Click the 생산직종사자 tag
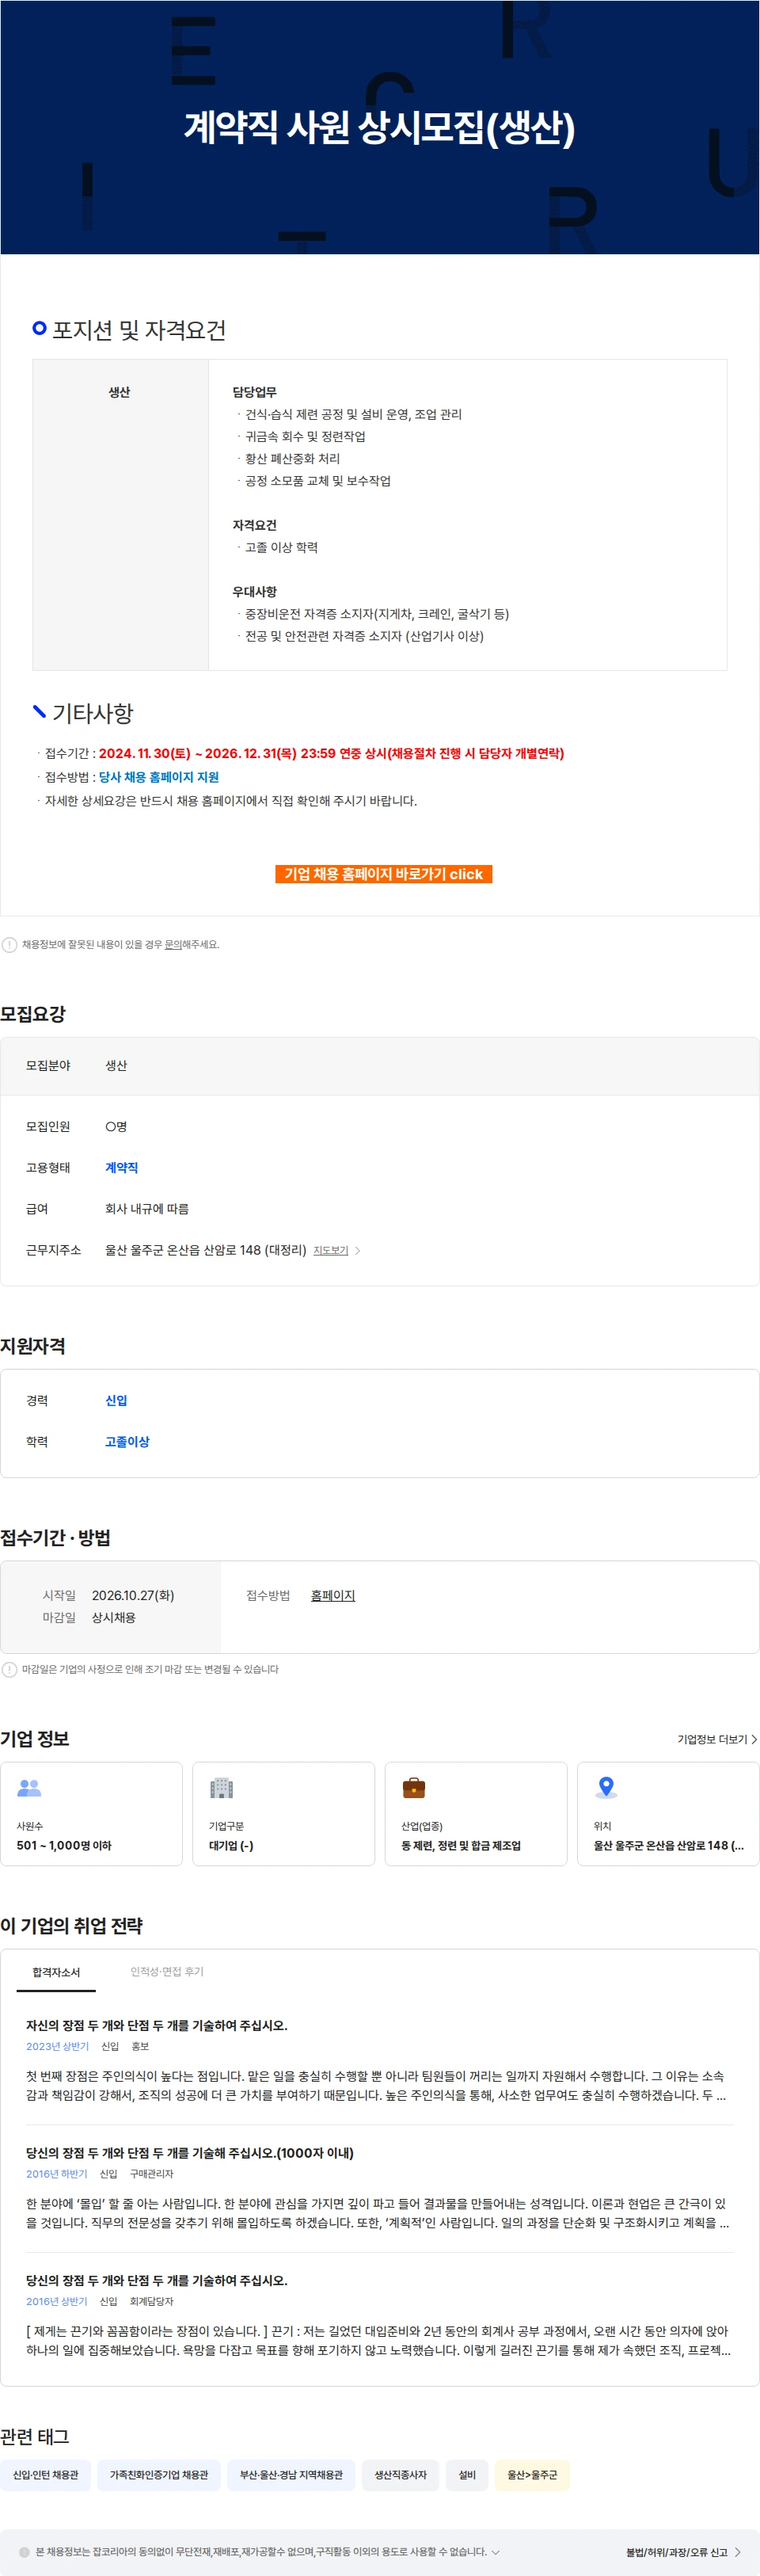 tap(400, 2474)
